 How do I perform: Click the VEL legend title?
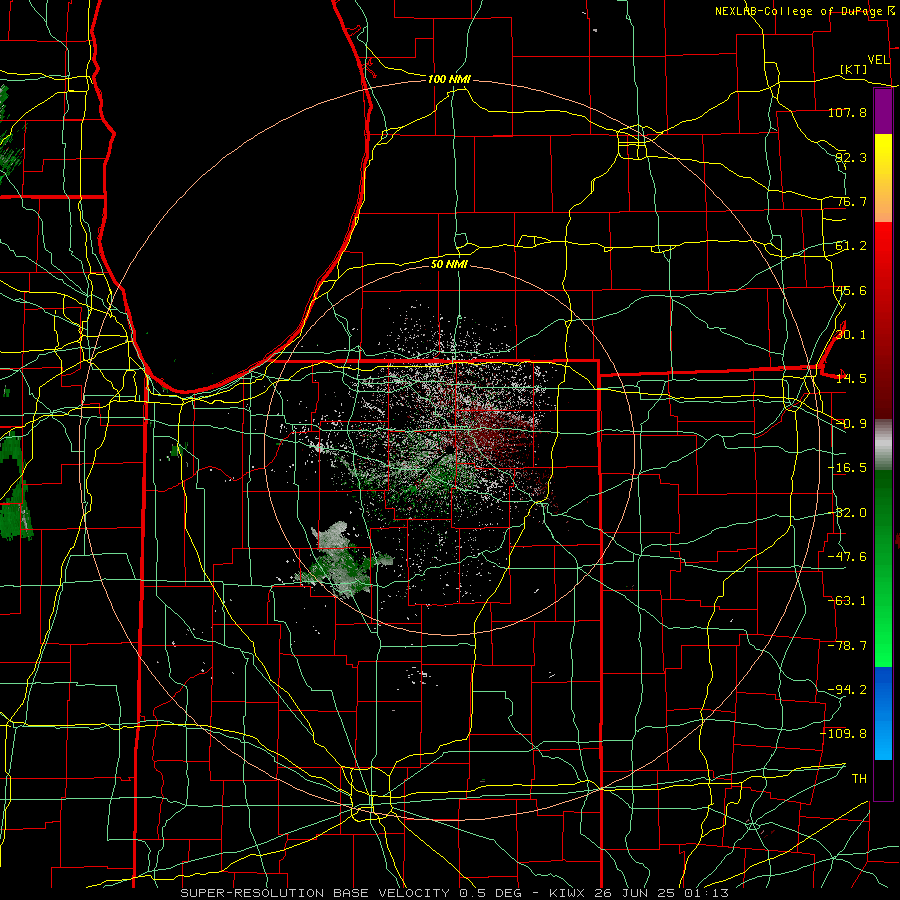pyautogui.click(x=878, y=60)
